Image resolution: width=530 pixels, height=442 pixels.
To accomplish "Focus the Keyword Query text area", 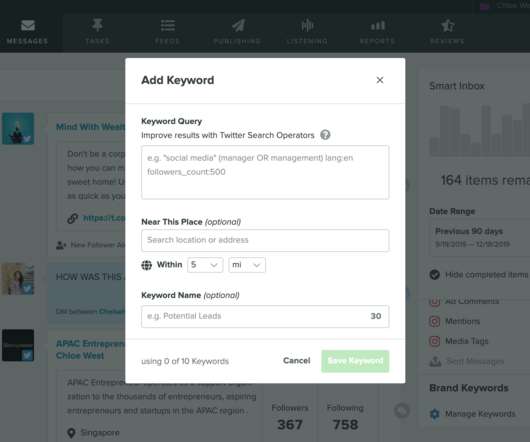I will pyautogui.click(x=265, y=172).
